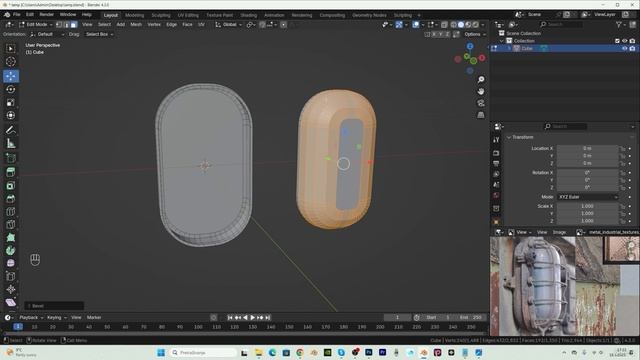Screen dimensions: 640x360
Task: Select the Smooth tool
Action: (x=11, y=263)
